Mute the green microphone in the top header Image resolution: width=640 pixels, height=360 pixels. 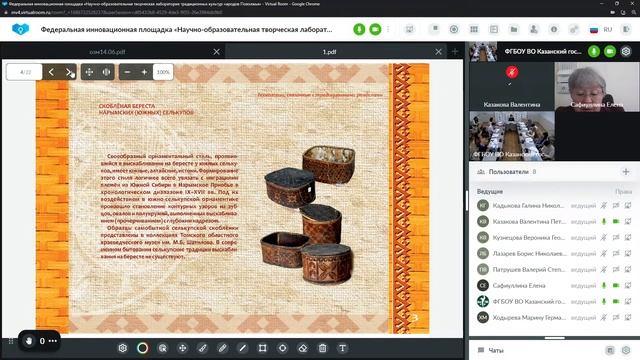point(359,29)
